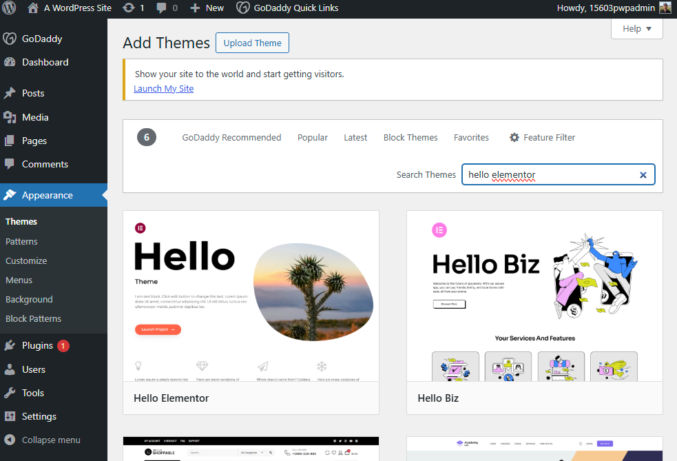Click the WordPress logo in admin bar
Image resolution: width=677 pixels, height=461 pixels.
pyautogui.click(x=9, y=8)
